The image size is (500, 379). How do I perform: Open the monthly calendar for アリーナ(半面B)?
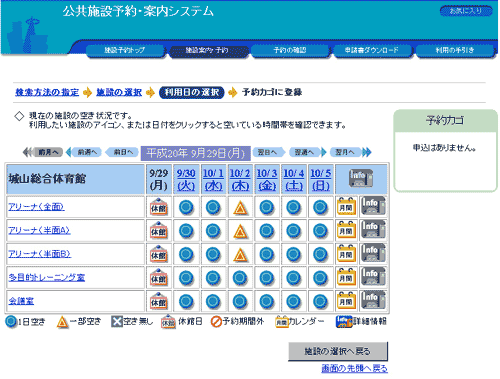click(x=346, y=253)
